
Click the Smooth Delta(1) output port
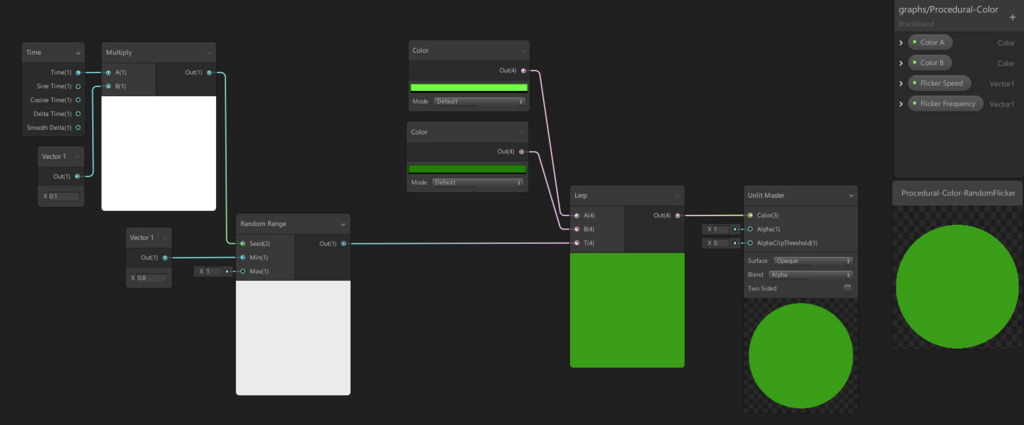point(78,127)
